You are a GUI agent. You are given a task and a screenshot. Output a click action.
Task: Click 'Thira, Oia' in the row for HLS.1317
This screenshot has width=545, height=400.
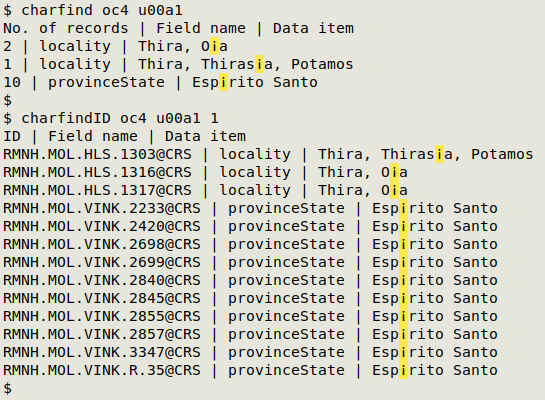[363, 190]
